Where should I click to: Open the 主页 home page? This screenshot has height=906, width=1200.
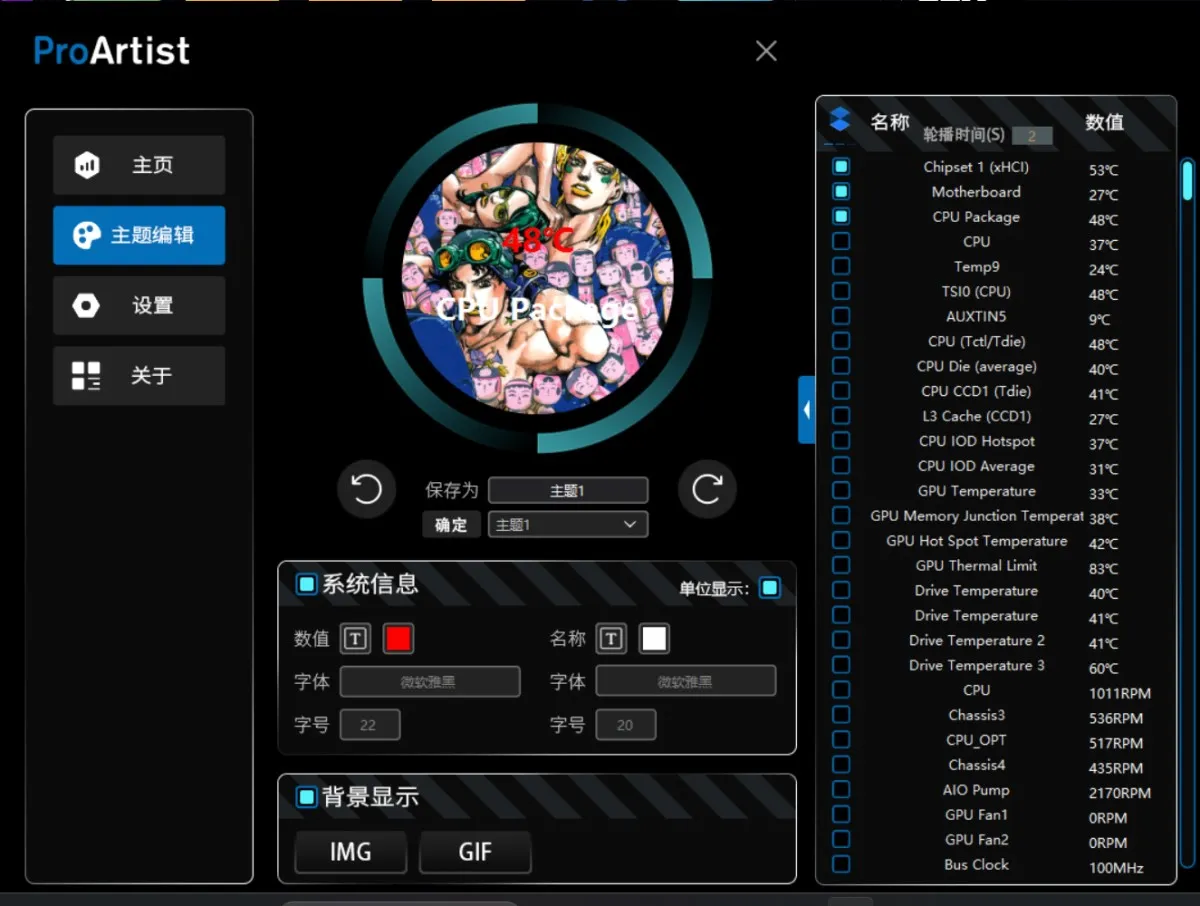pyautogui.click(x=139, y=165)
